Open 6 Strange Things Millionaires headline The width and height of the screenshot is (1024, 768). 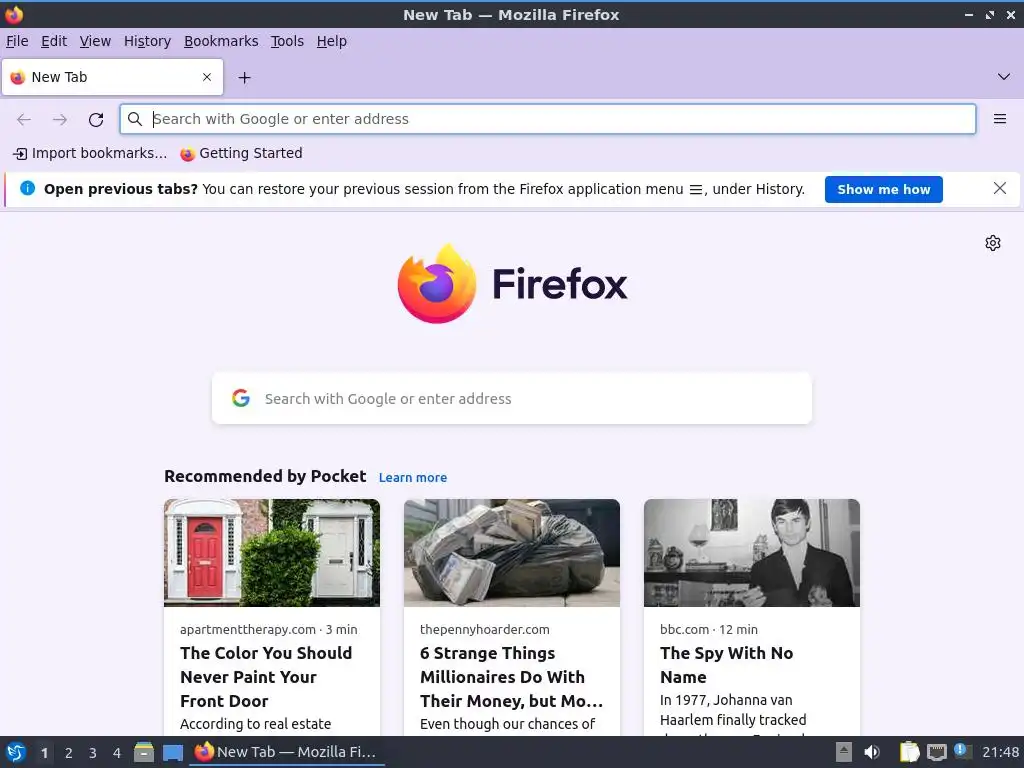click(x=511, y=677)
